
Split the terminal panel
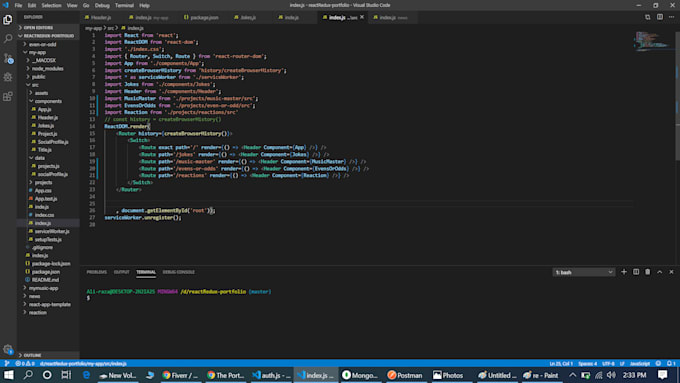[x=636, y=272]
